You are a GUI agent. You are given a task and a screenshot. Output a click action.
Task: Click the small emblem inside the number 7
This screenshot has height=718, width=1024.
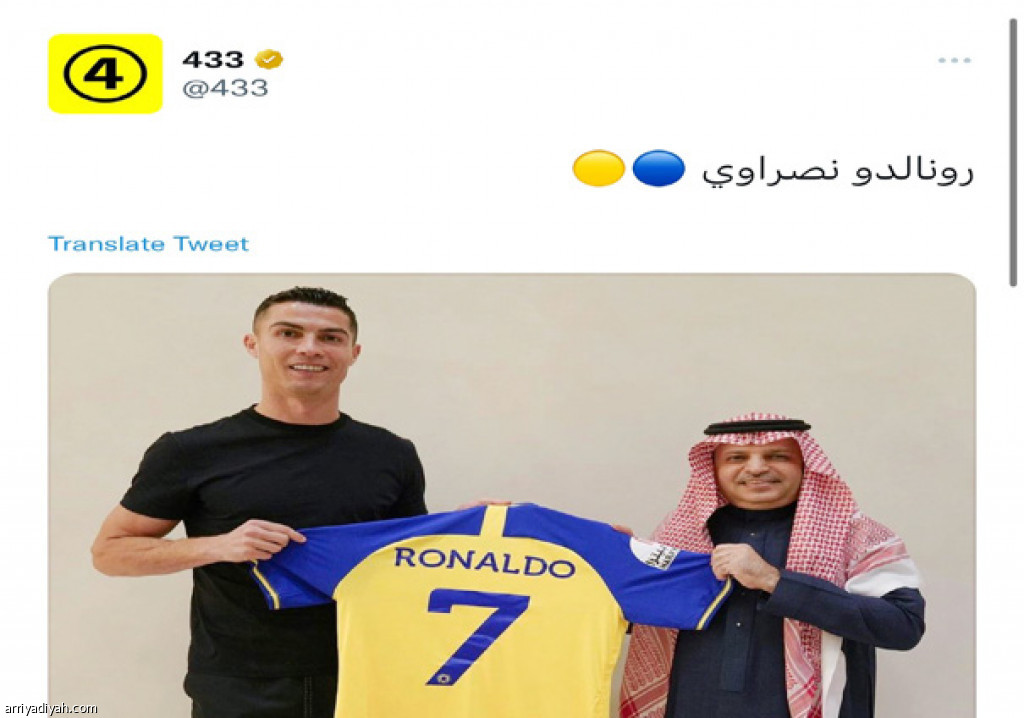pos(444,677)
